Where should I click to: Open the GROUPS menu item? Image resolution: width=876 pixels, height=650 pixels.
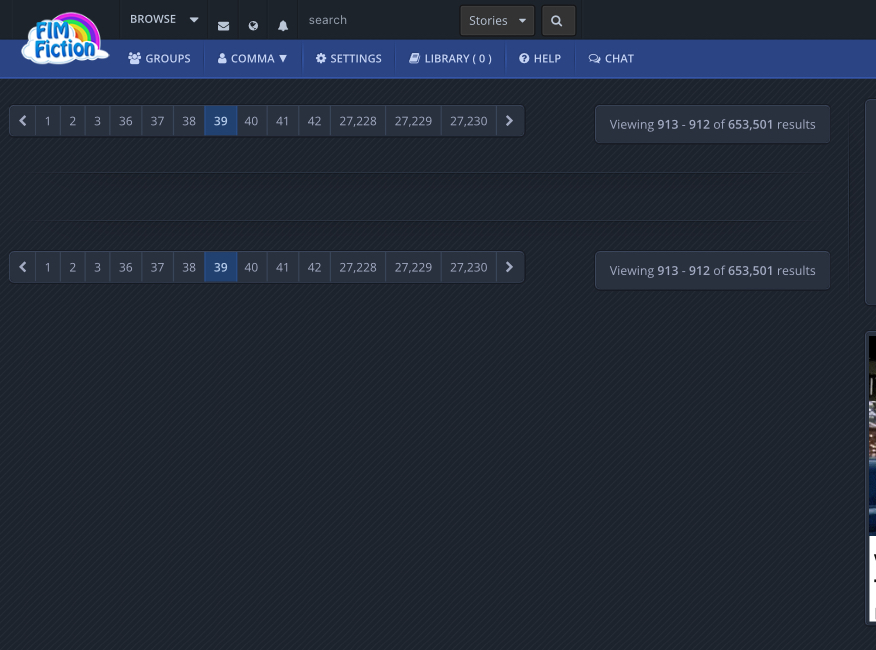point(159,59)
